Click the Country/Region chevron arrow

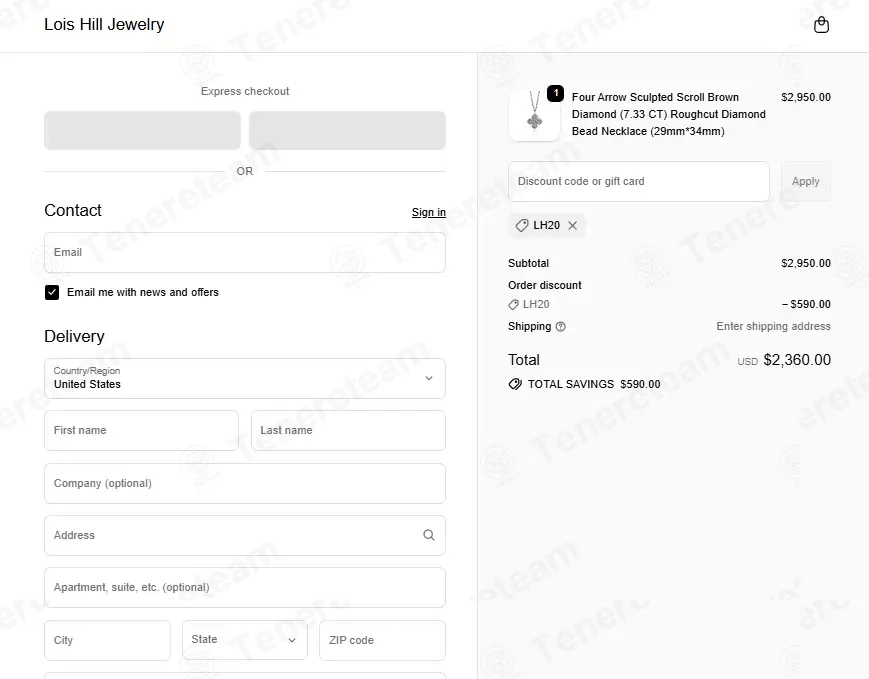point(428,378)
